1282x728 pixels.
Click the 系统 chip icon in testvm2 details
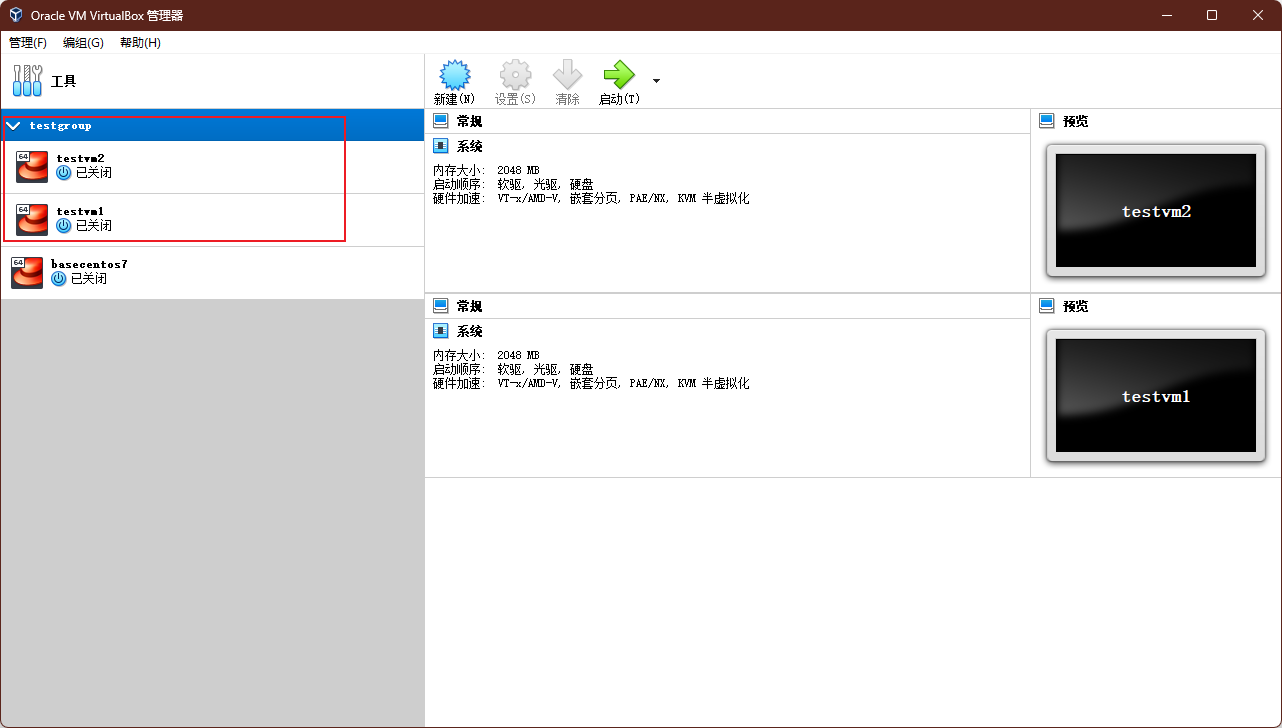tap(440, 146)
